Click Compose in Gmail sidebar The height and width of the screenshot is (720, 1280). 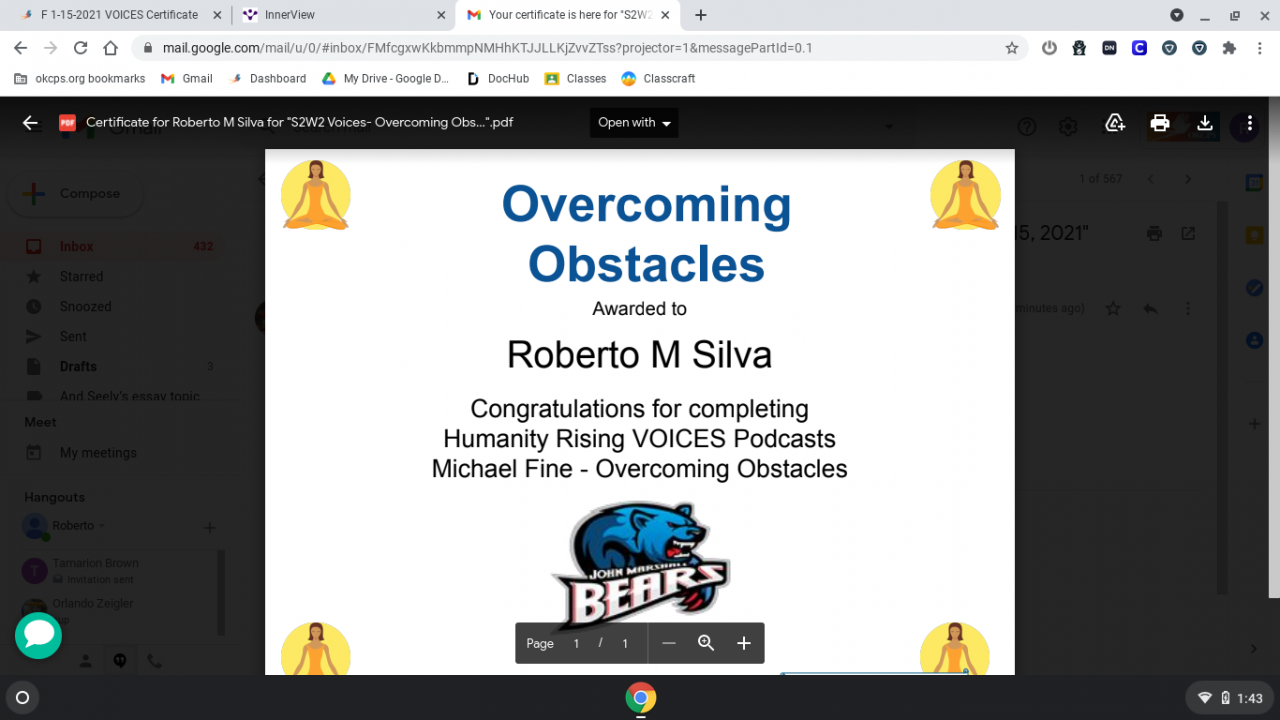tap(76, 193)
